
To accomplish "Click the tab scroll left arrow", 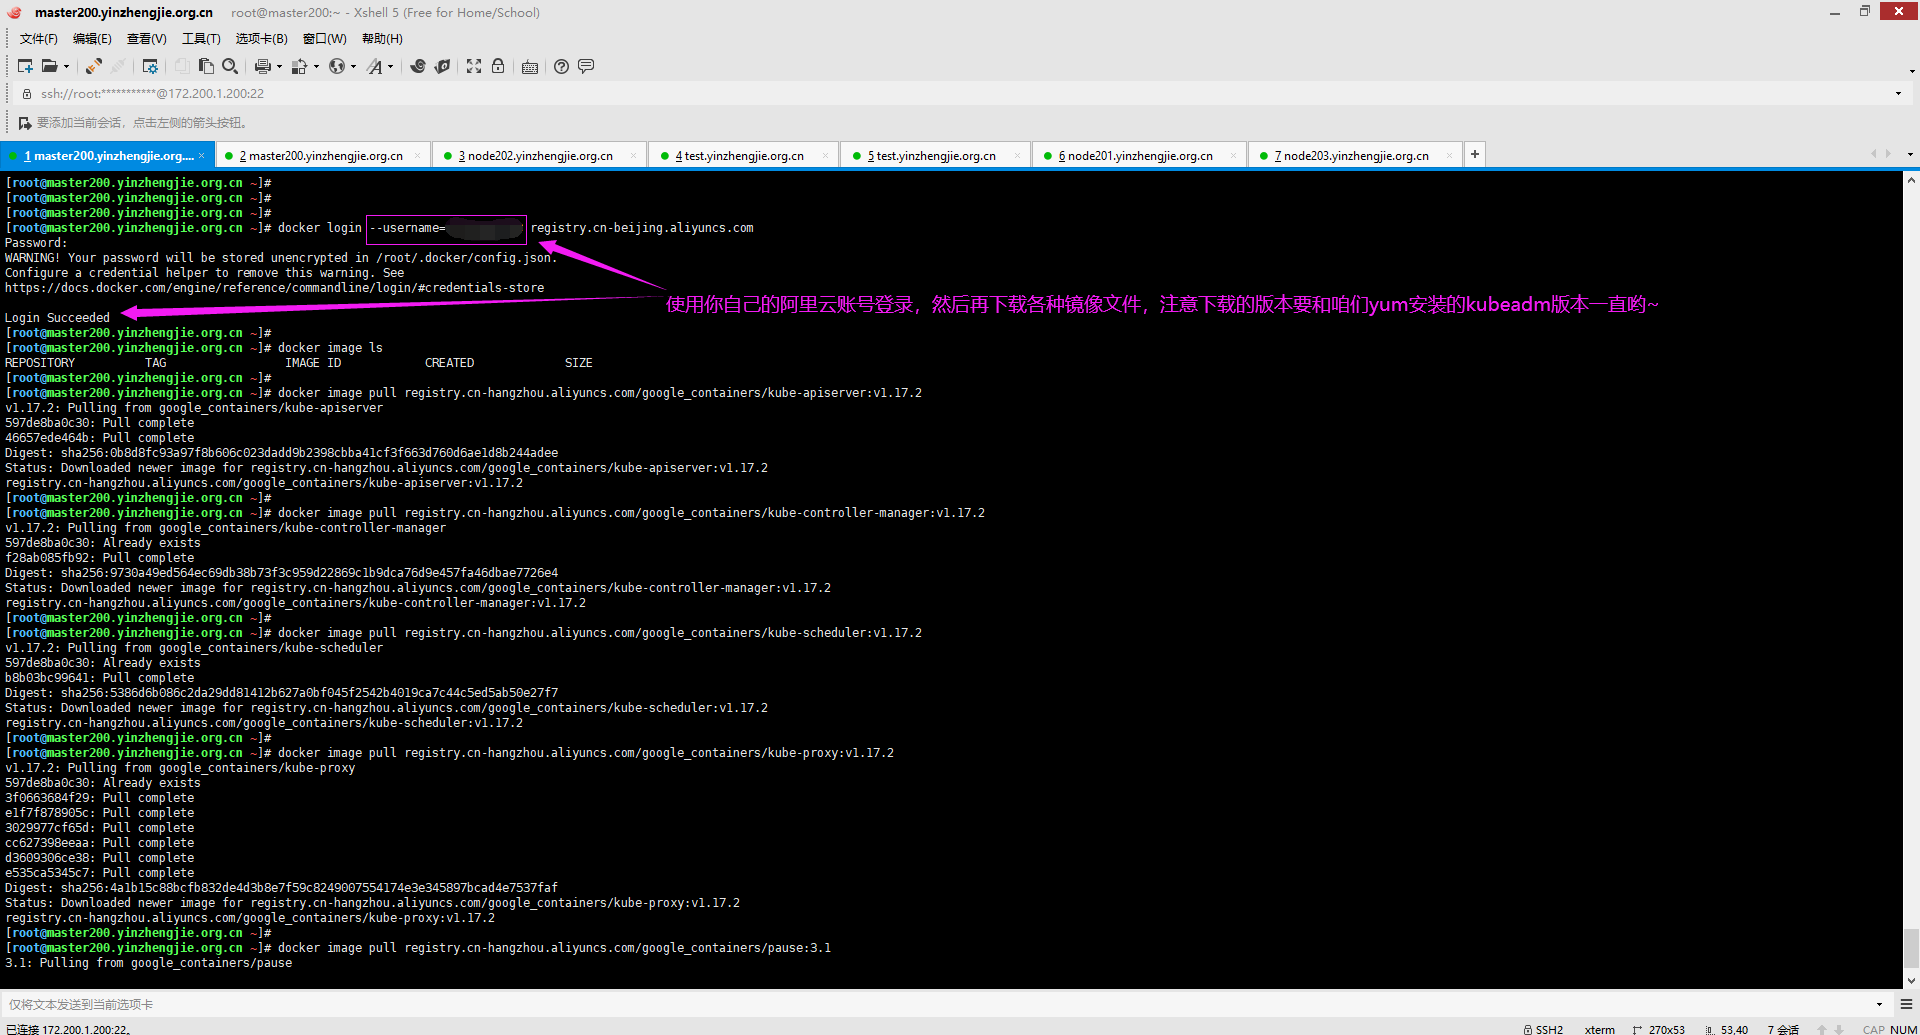I will point(1873,154).
